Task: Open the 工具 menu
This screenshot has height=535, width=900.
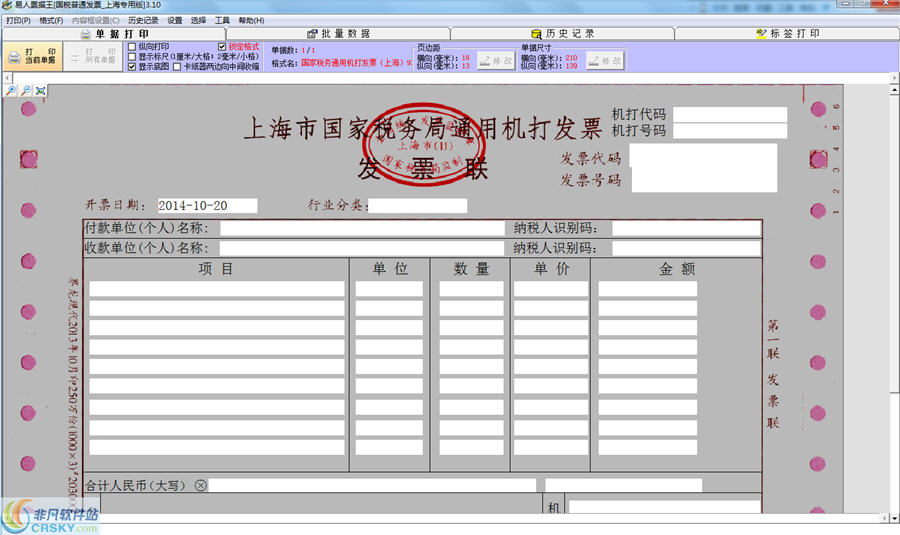Action: (x=222, y=20)
